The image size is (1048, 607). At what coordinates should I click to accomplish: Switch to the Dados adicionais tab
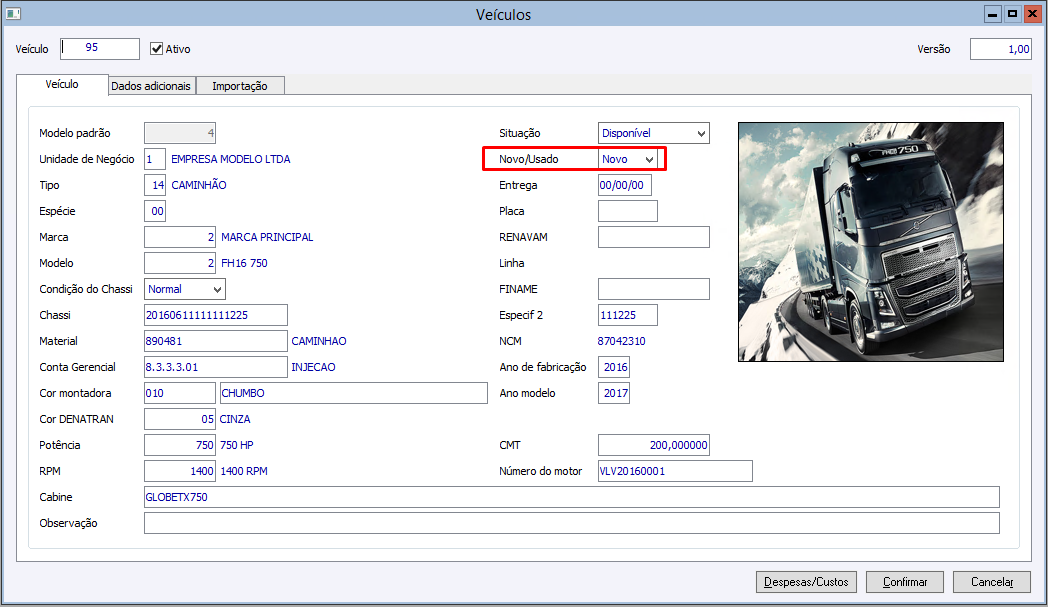151,86
